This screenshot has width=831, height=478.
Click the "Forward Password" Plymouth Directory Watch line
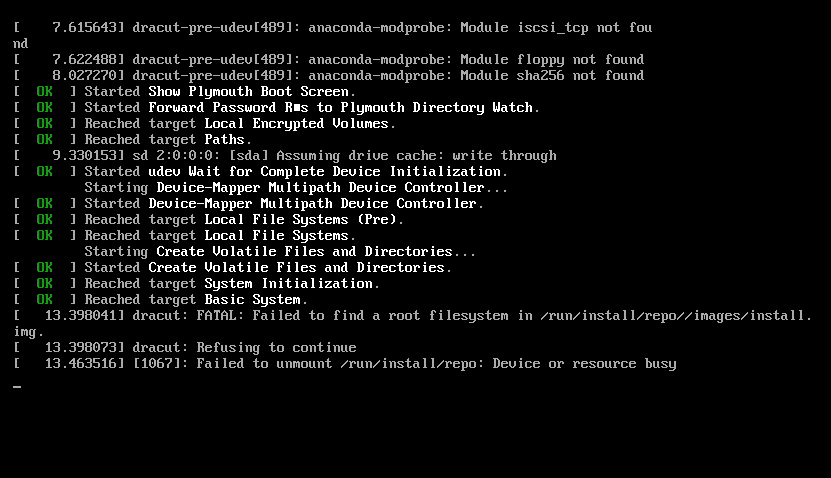312,108
